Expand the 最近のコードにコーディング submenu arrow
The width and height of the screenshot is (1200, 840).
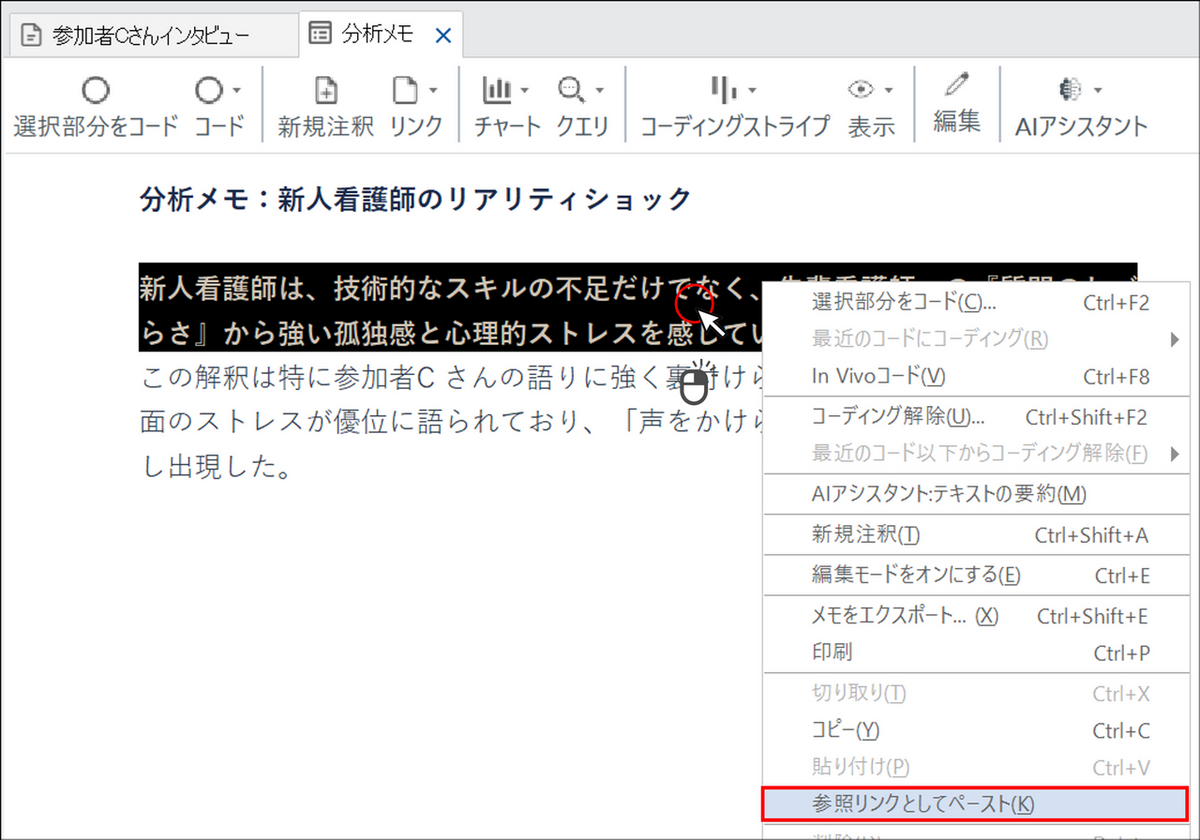(1174, 339)
